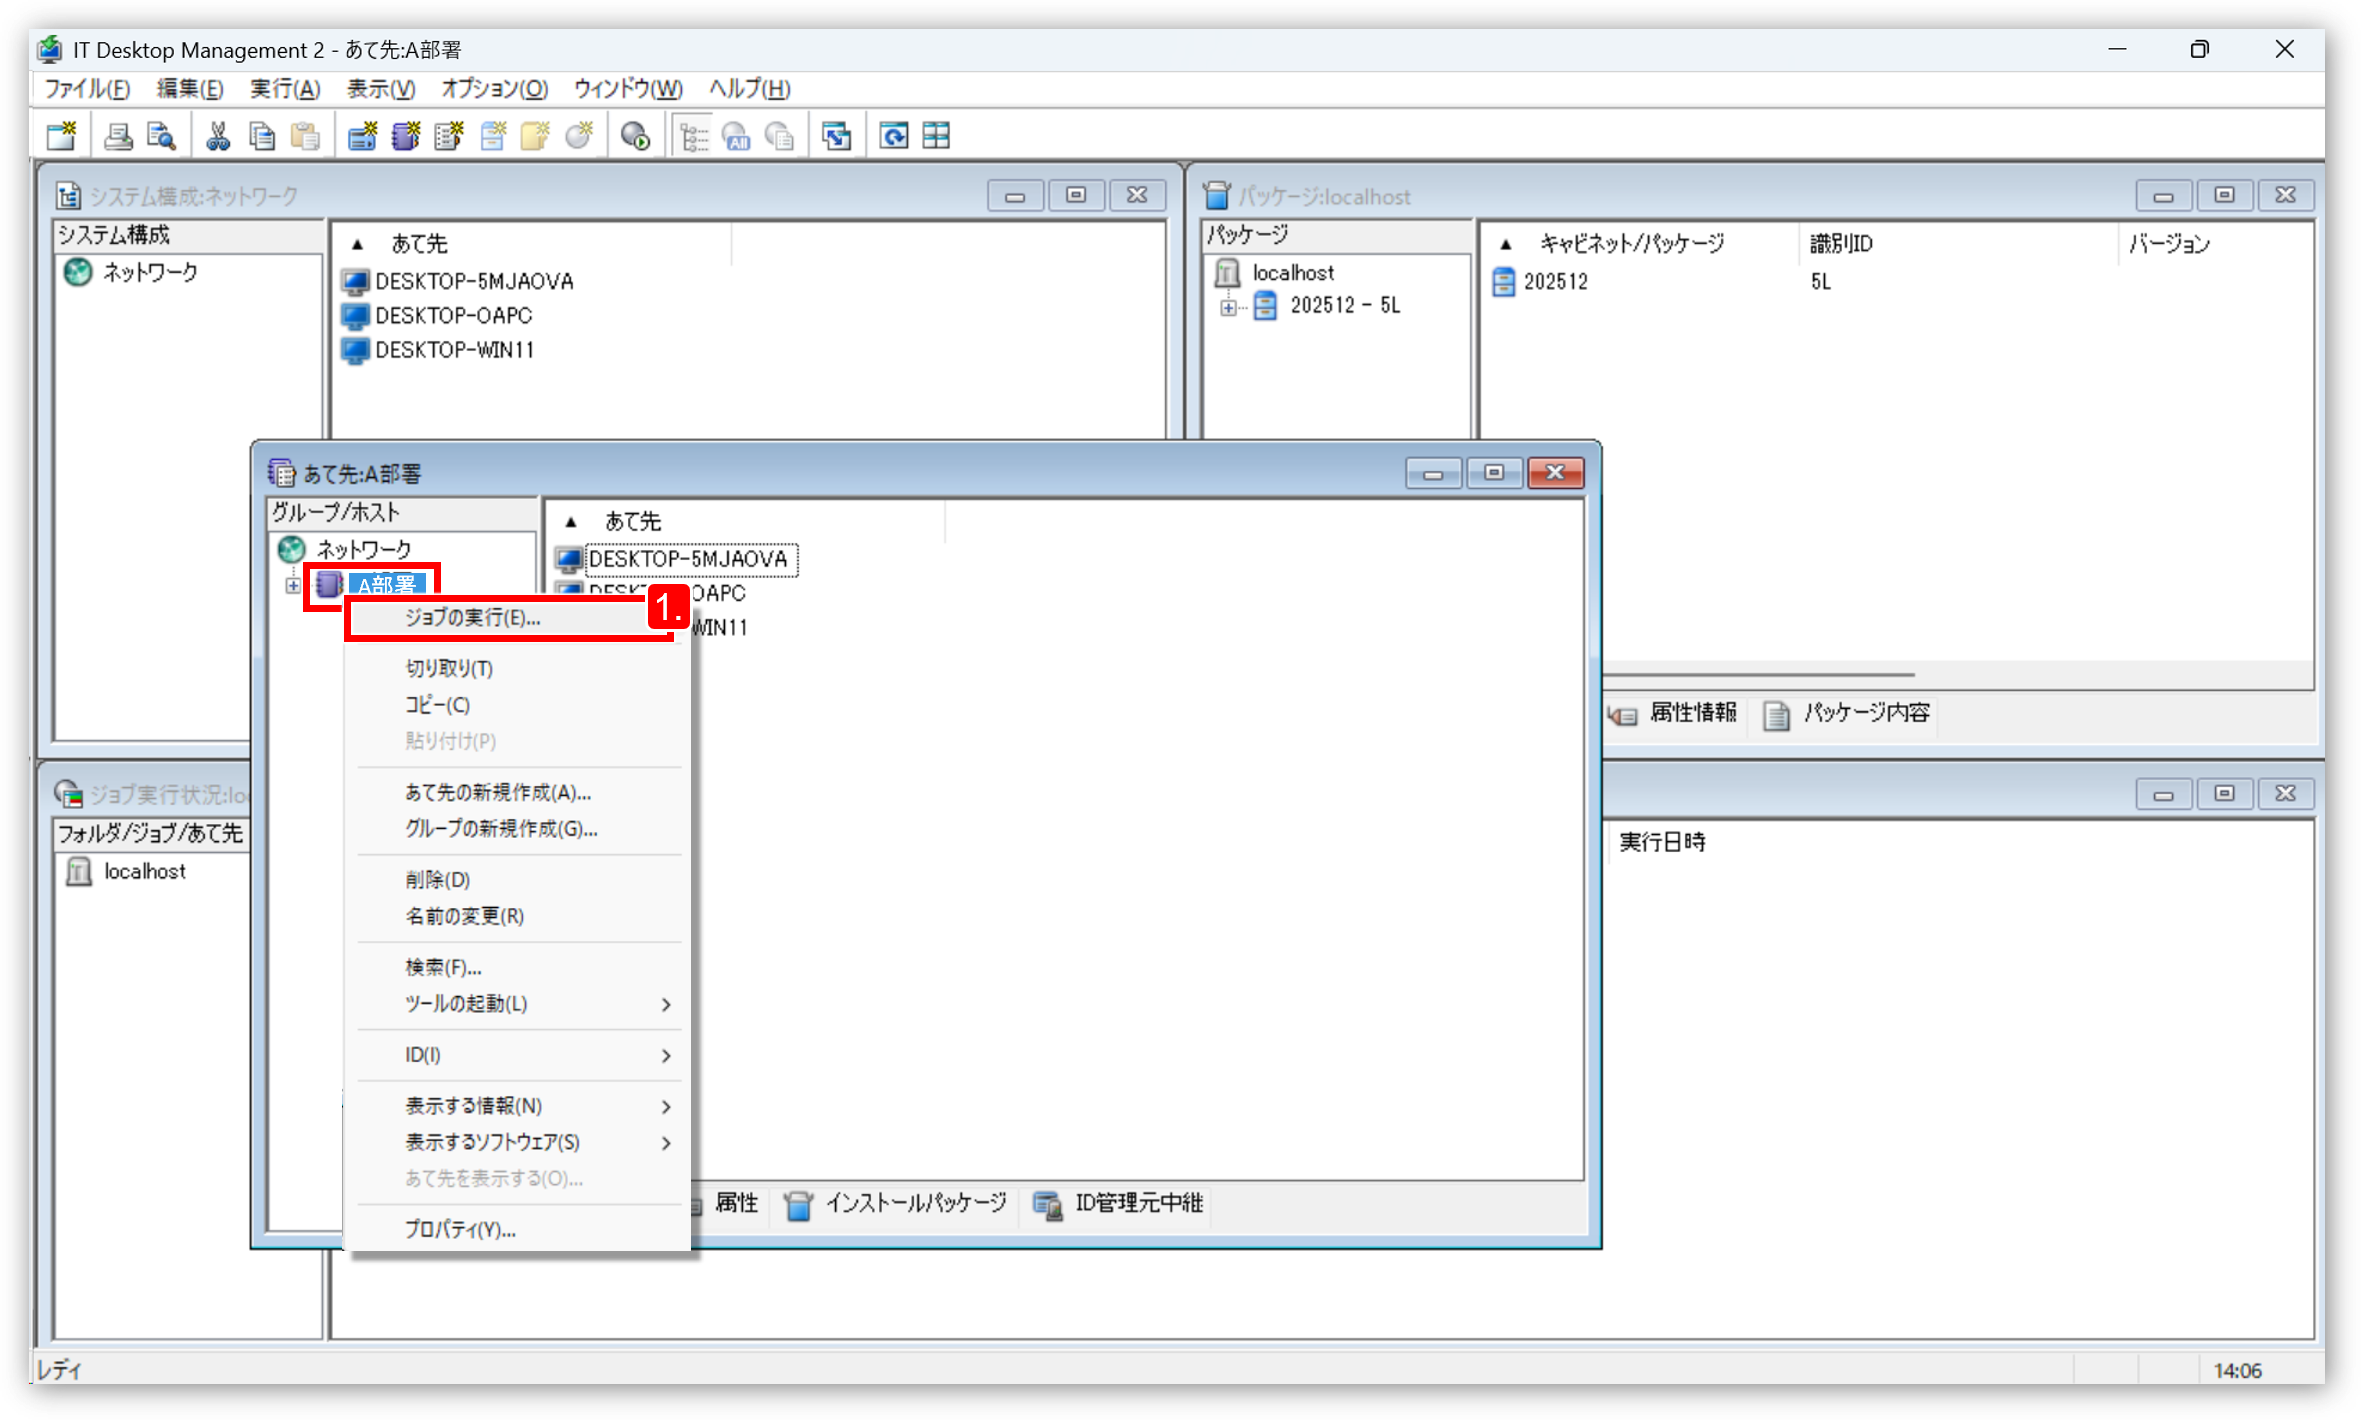Toggle the tree view toolbar button
The height and width of the screenshot is (1420, 2361).
(x=693, y=136)
